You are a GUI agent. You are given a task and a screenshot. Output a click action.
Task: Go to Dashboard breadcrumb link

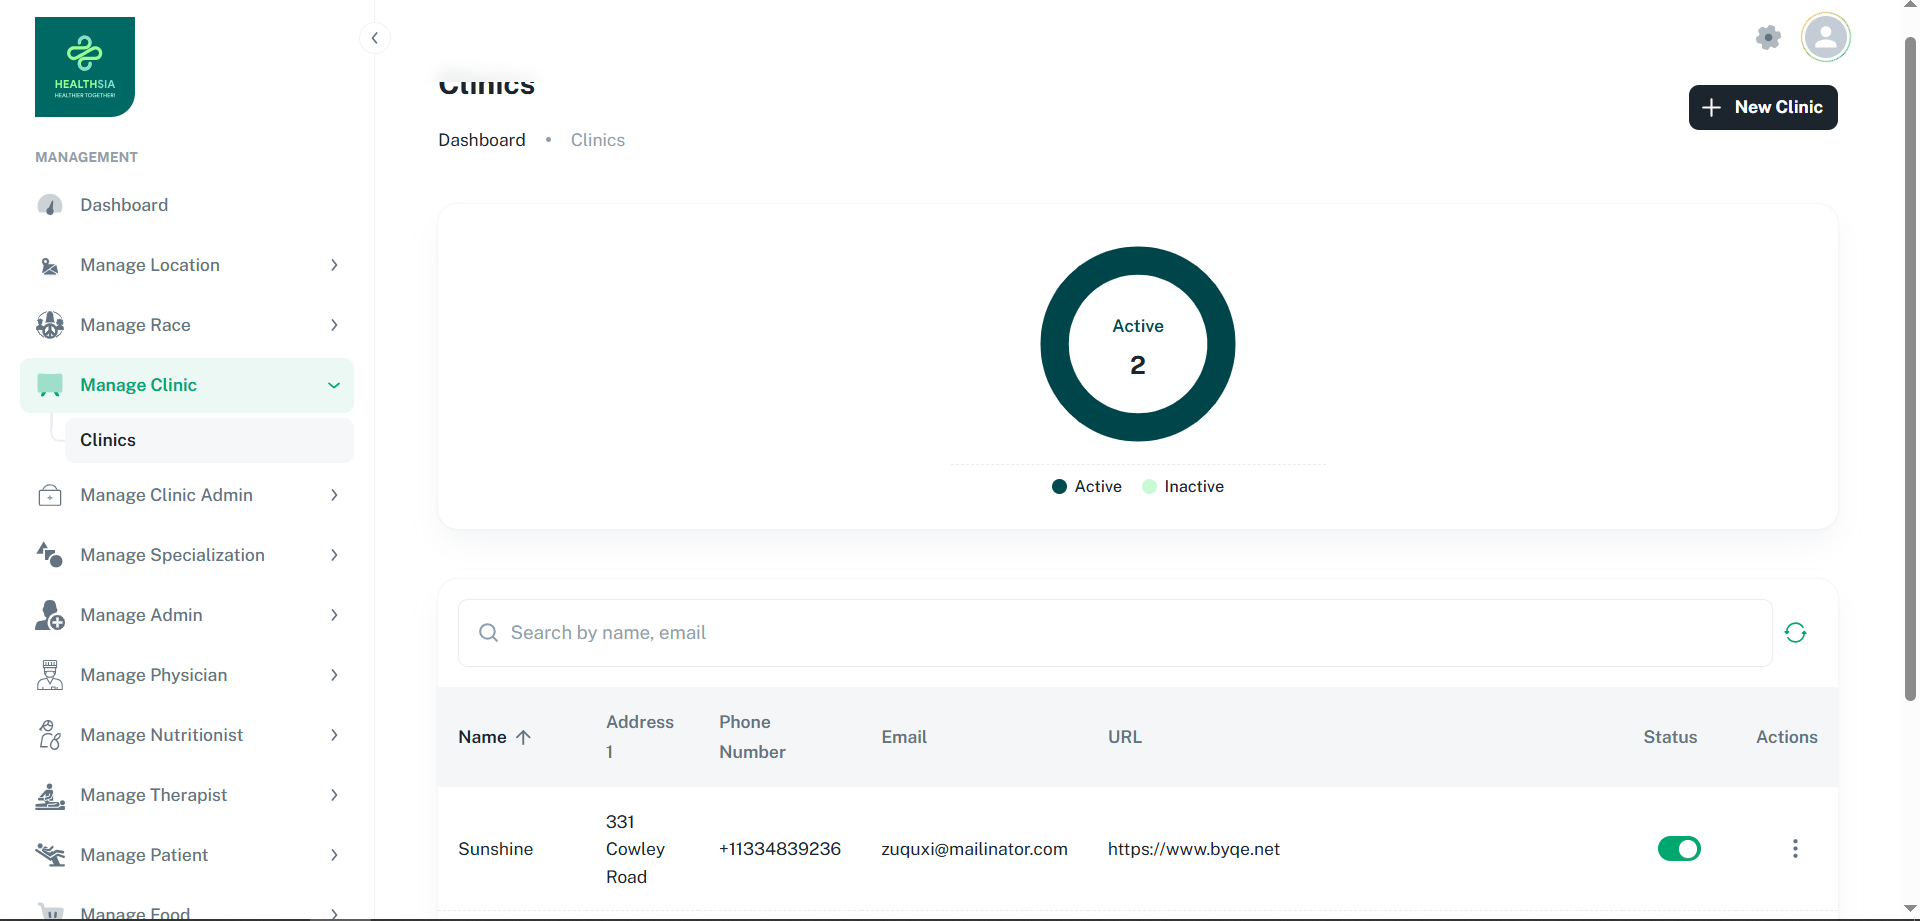pos(481,140)
